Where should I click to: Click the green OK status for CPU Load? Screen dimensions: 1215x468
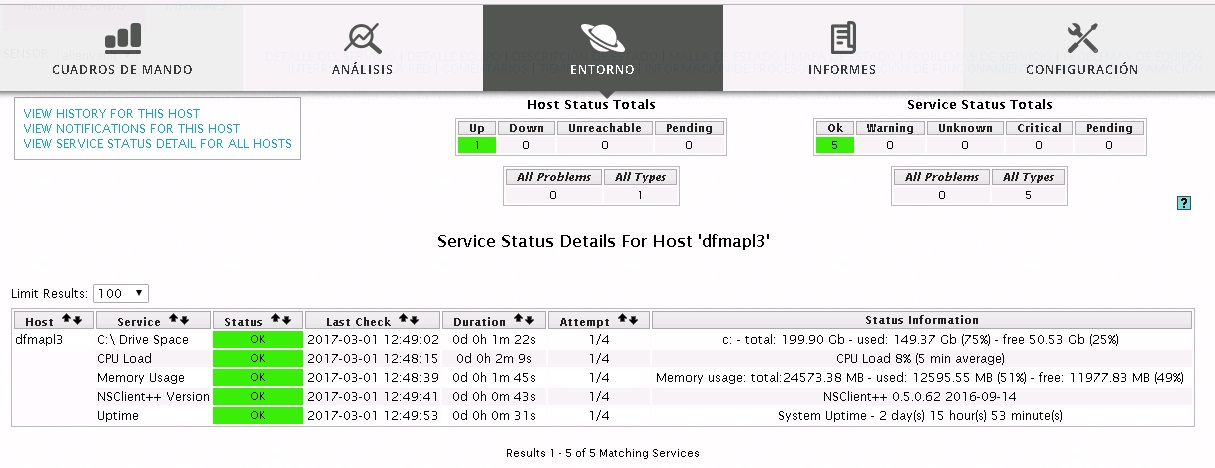[257, 358]
